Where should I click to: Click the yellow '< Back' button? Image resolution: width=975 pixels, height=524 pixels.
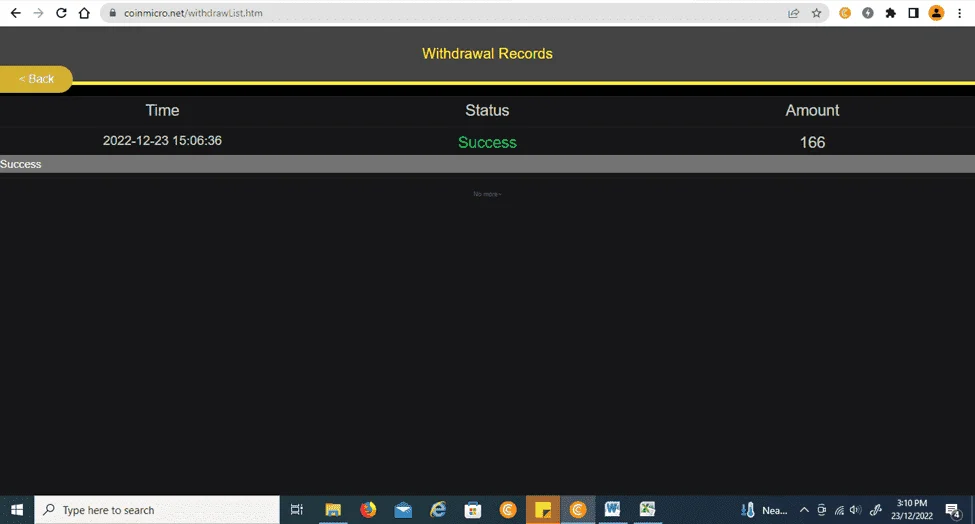coord(36,79)
